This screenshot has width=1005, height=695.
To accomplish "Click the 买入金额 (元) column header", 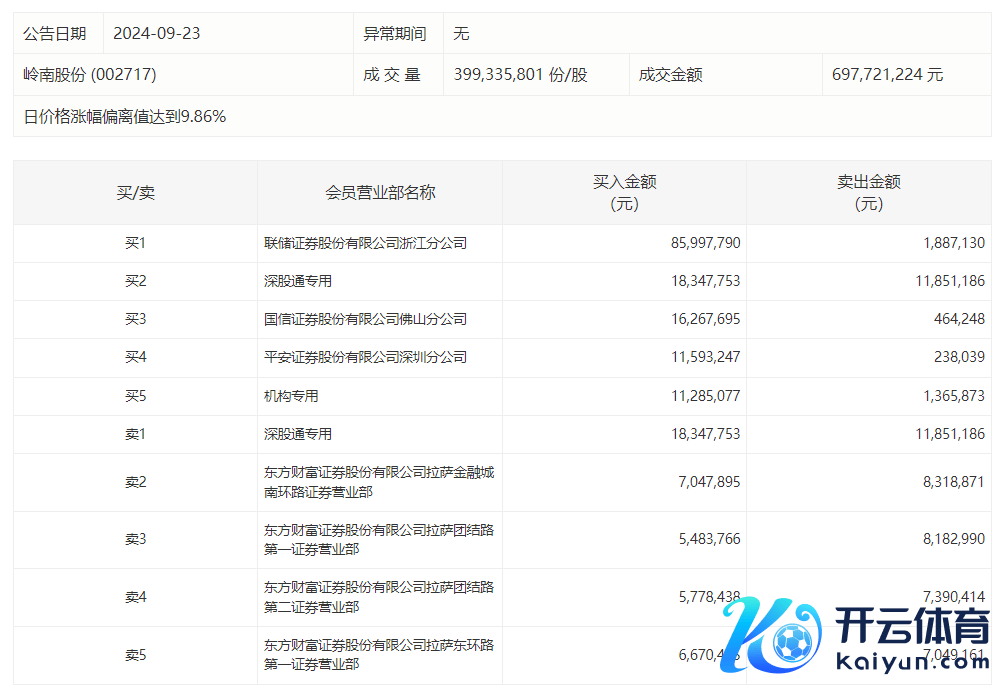I will coord(624,193).
